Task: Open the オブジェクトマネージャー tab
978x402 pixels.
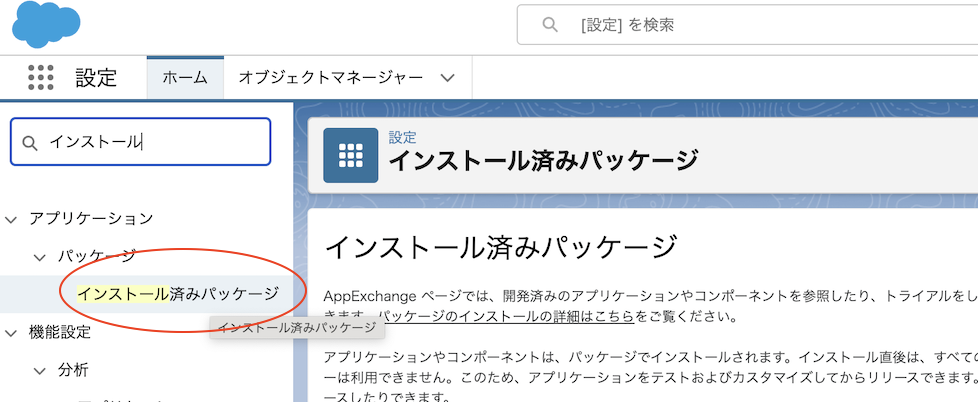Action: [331, 78]
